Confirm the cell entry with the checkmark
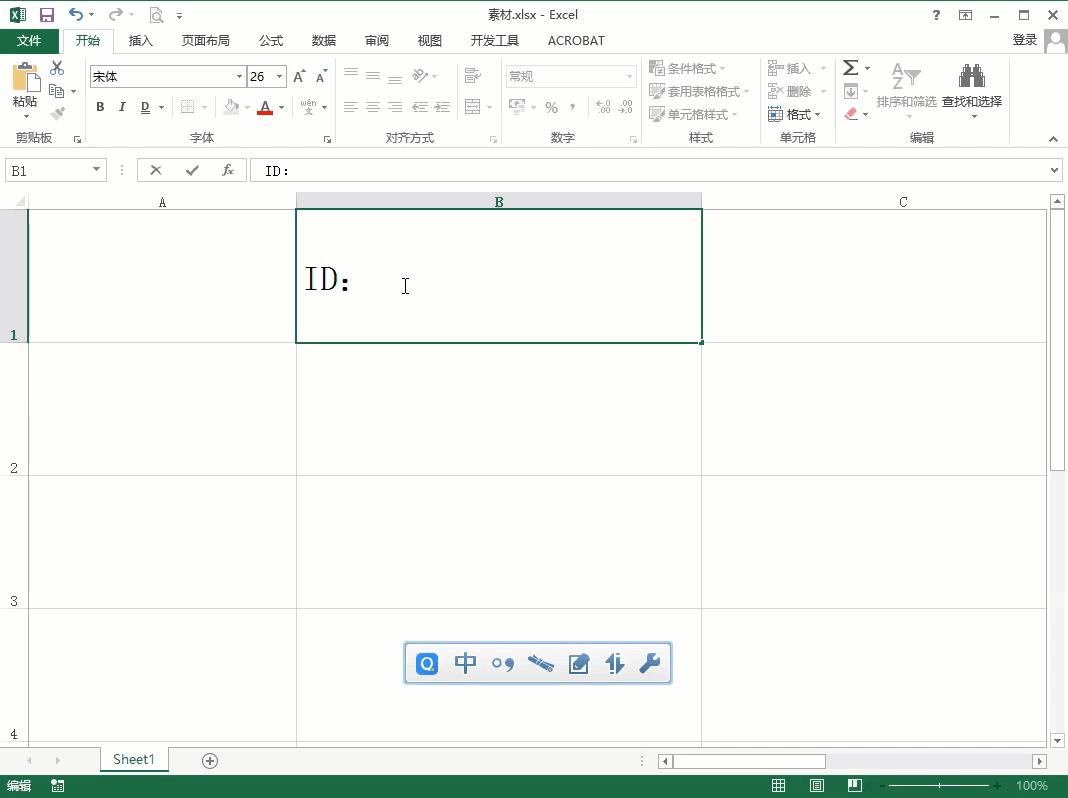The width and height of the screenshot is (1068, 798). click(192, 170)
